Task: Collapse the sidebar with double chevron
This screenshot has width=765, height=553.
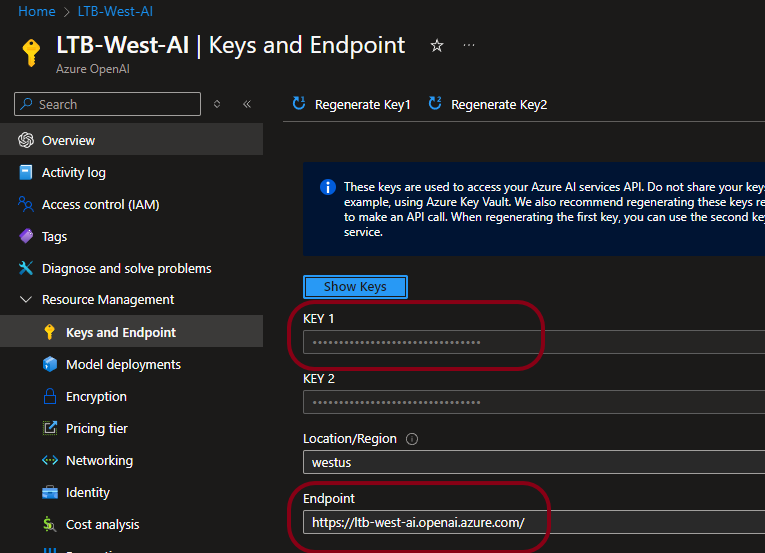Action: point(247,104)
